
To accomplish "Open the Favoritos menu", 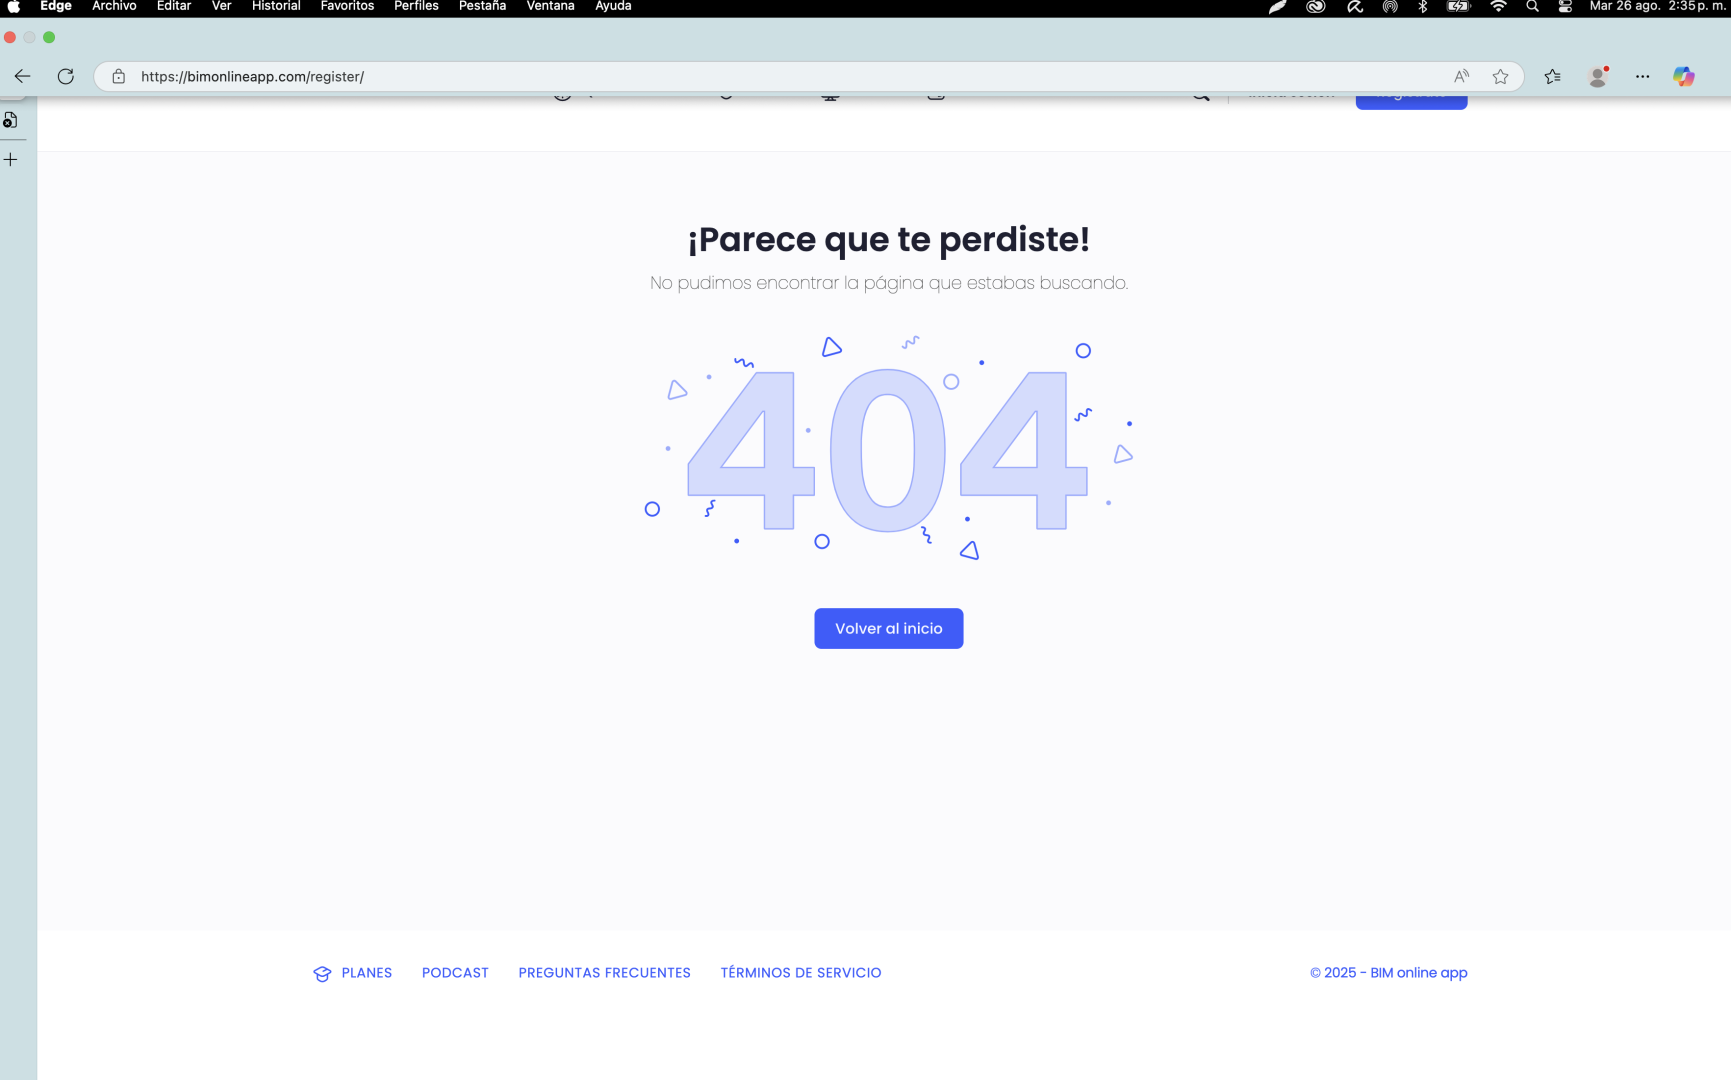I will click(x=347, y=6).
